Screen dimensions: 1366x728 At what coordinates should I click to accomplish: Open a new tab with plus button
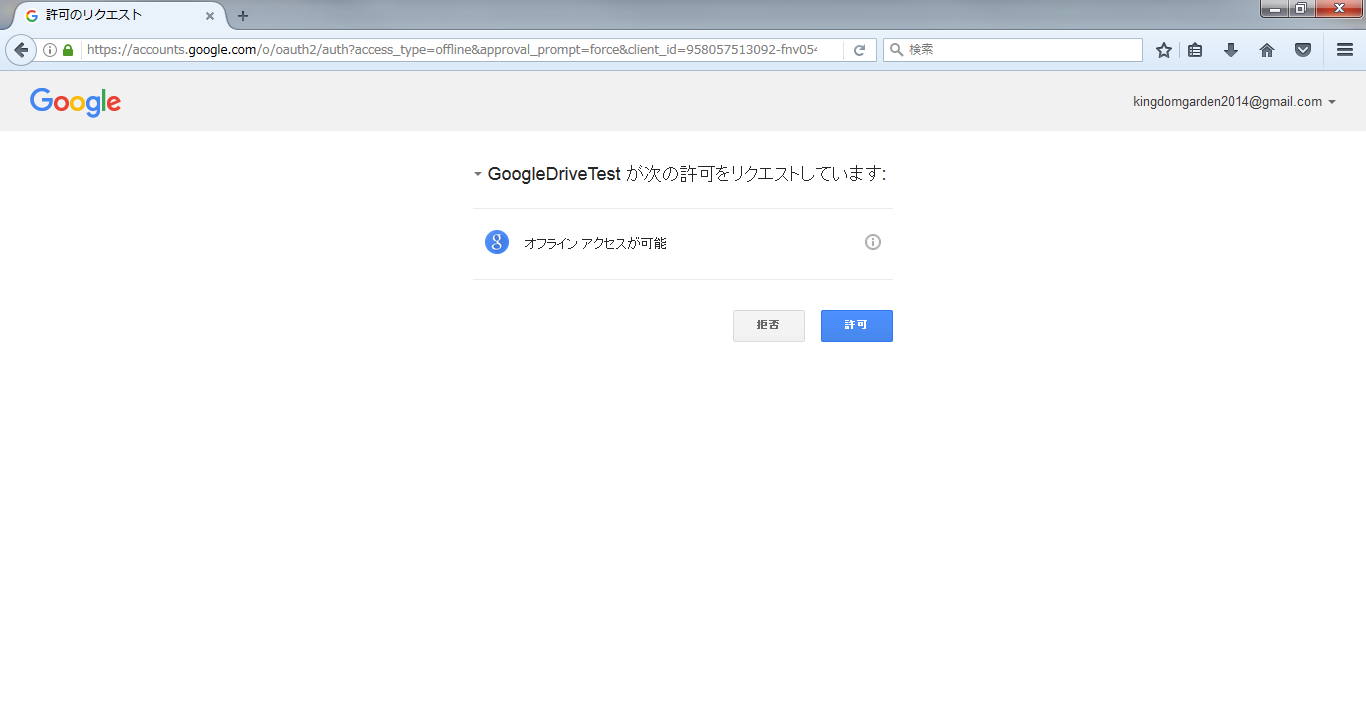pos(243,16)
